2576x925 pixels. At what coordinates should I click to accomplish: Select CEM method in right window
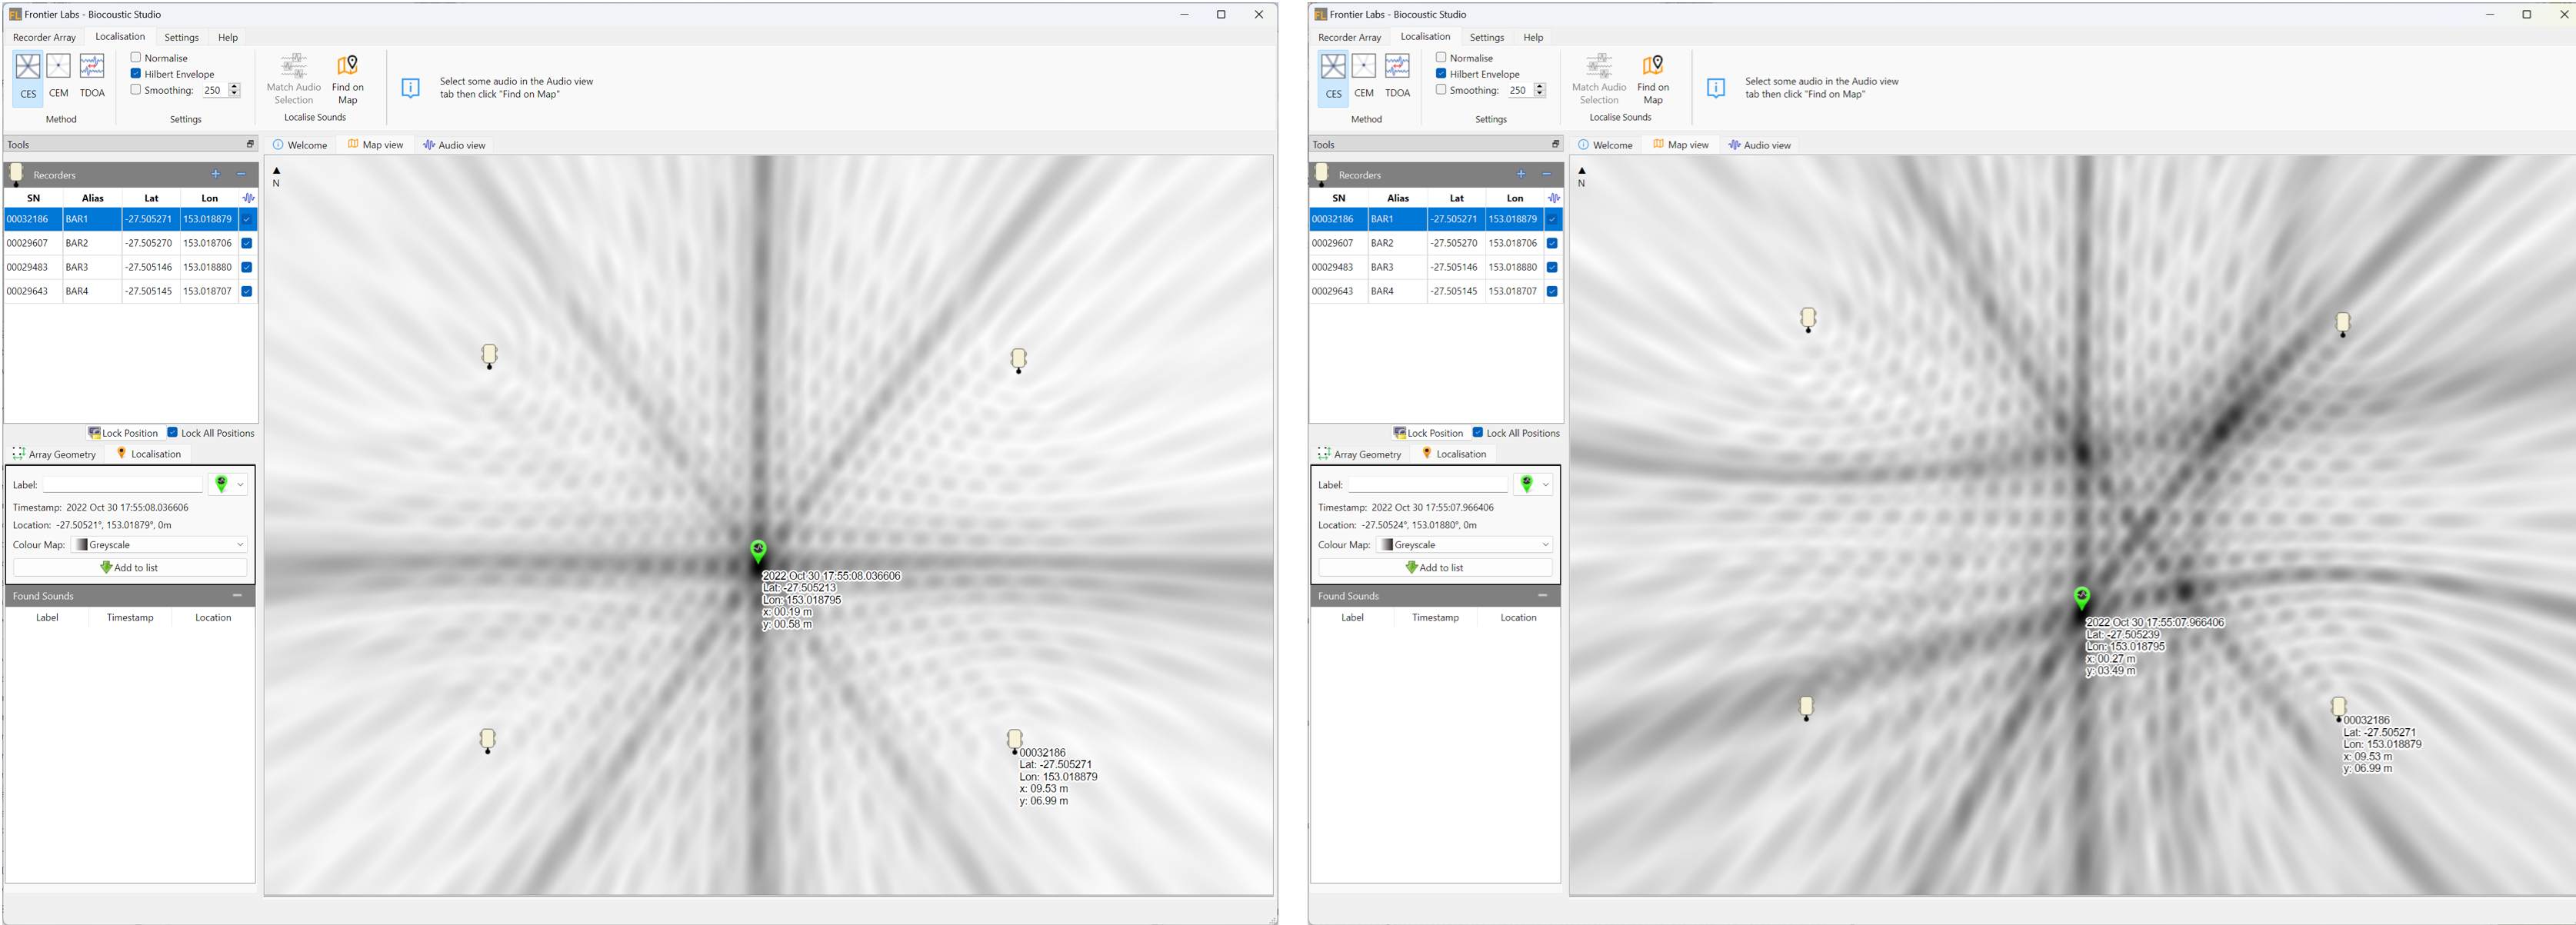[1364, 78]
